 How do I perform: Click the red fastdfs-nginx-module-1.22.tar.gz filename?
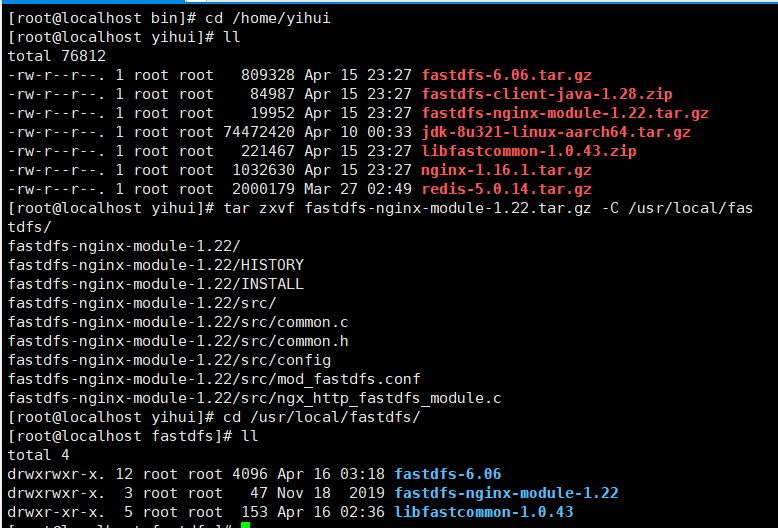tap(565, 113)
